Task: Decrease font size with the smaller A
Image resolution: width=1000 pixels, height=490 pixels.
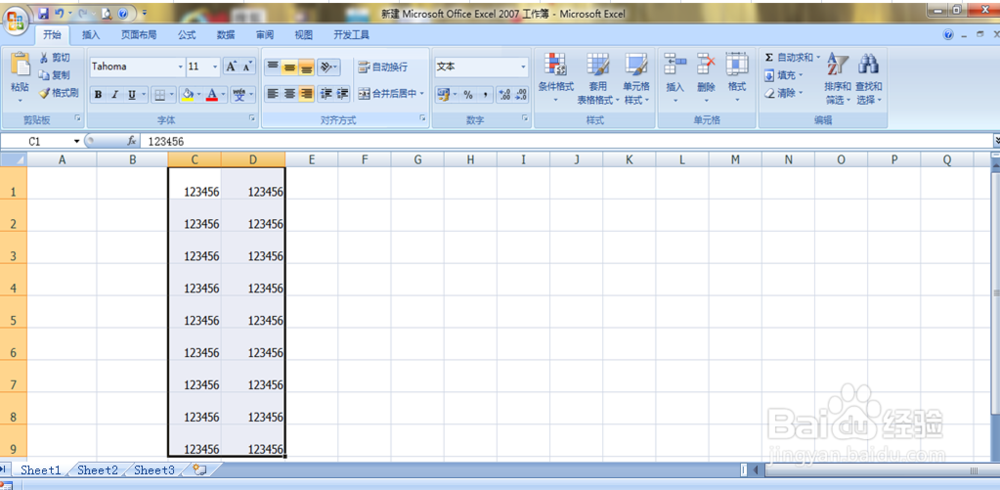Action: [247, 66]
